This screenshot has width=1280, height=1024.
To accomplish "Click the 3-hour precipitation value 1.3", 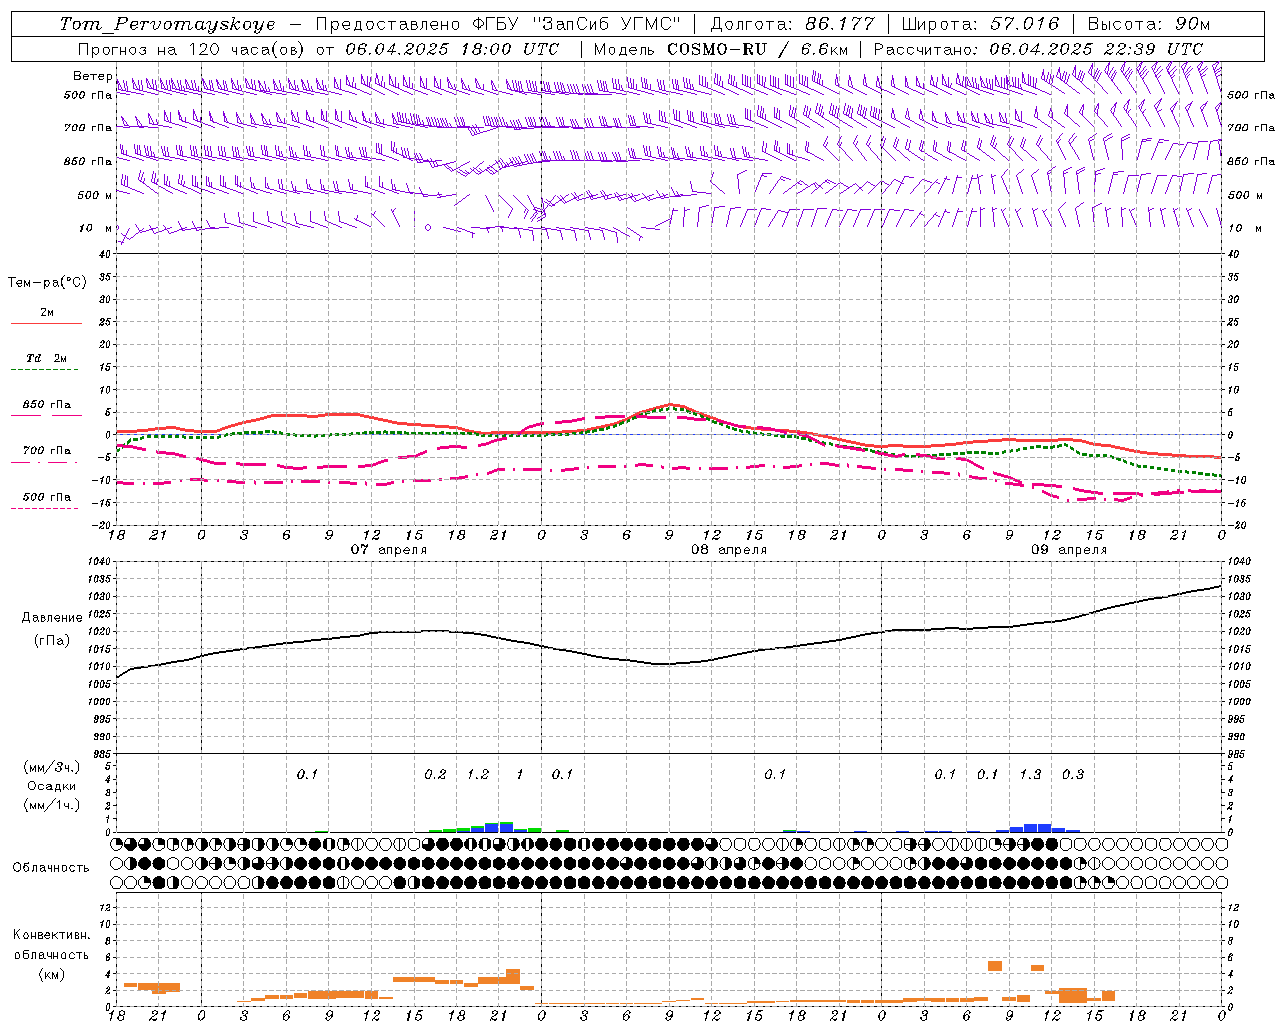I will [1030, 775].
